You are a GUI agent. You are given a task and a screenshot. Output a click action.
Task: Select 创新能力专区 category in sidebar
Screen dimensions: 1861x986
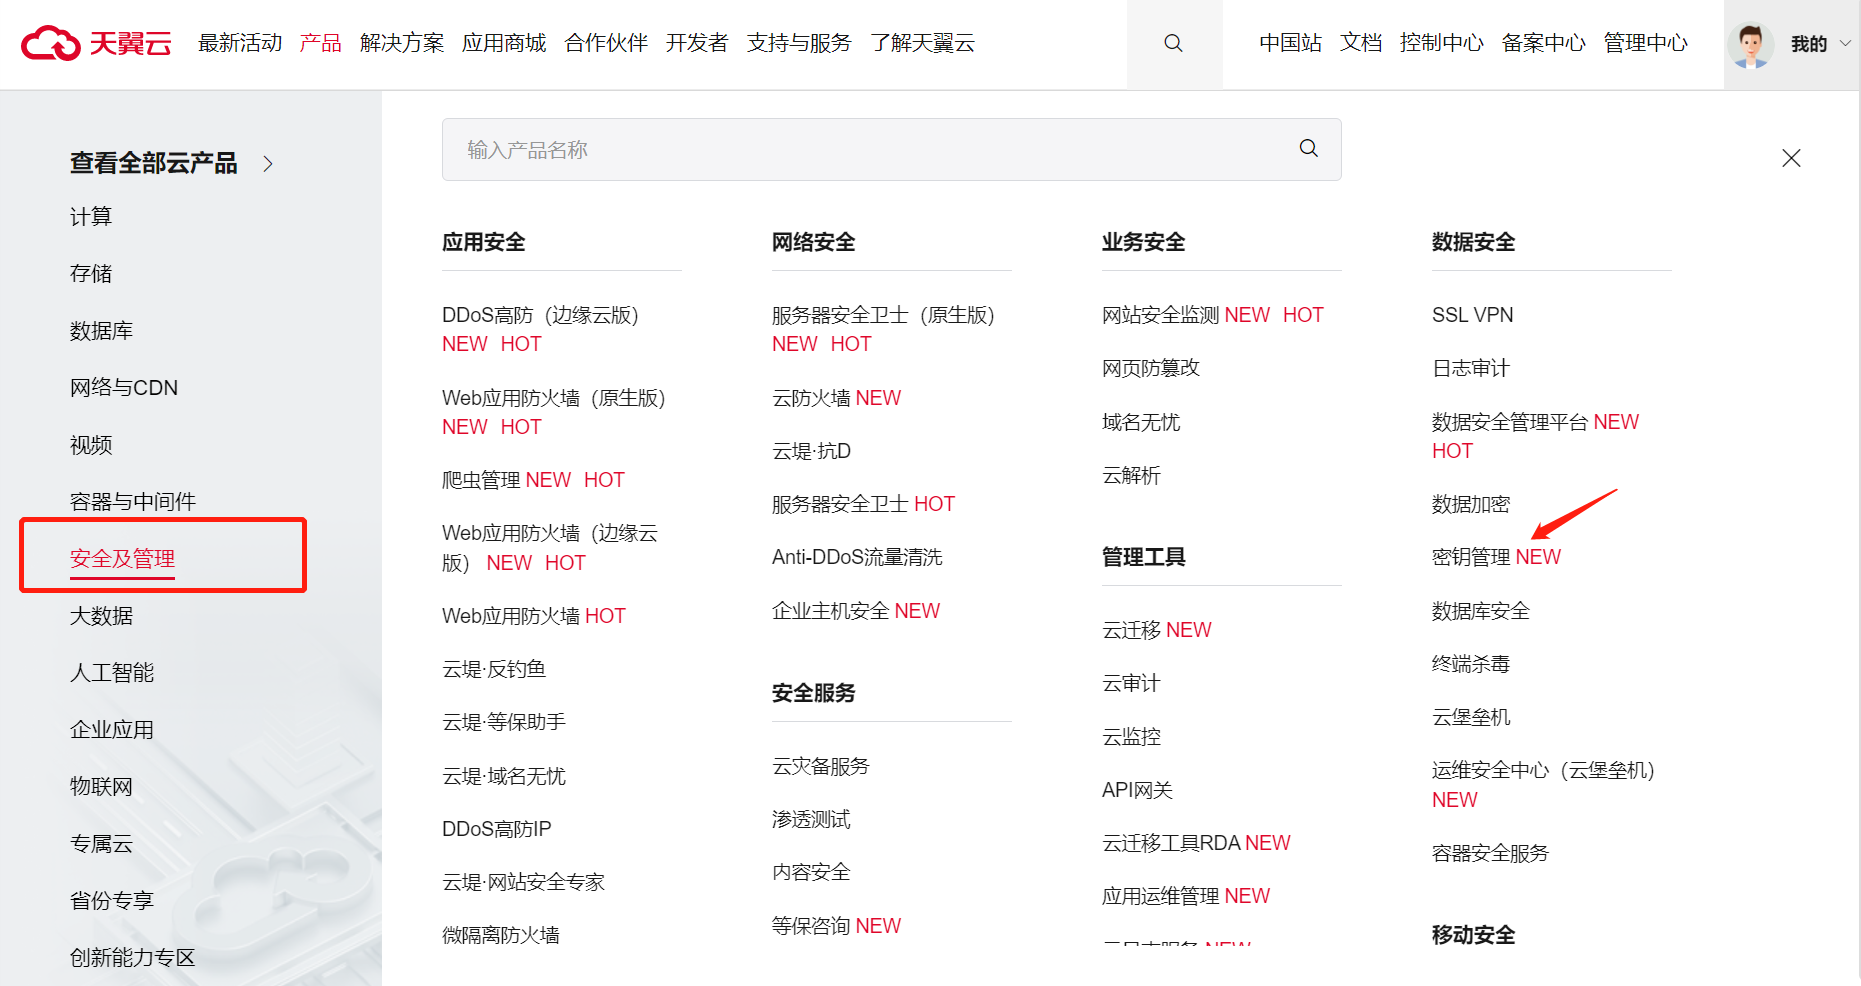click(133, 957)
